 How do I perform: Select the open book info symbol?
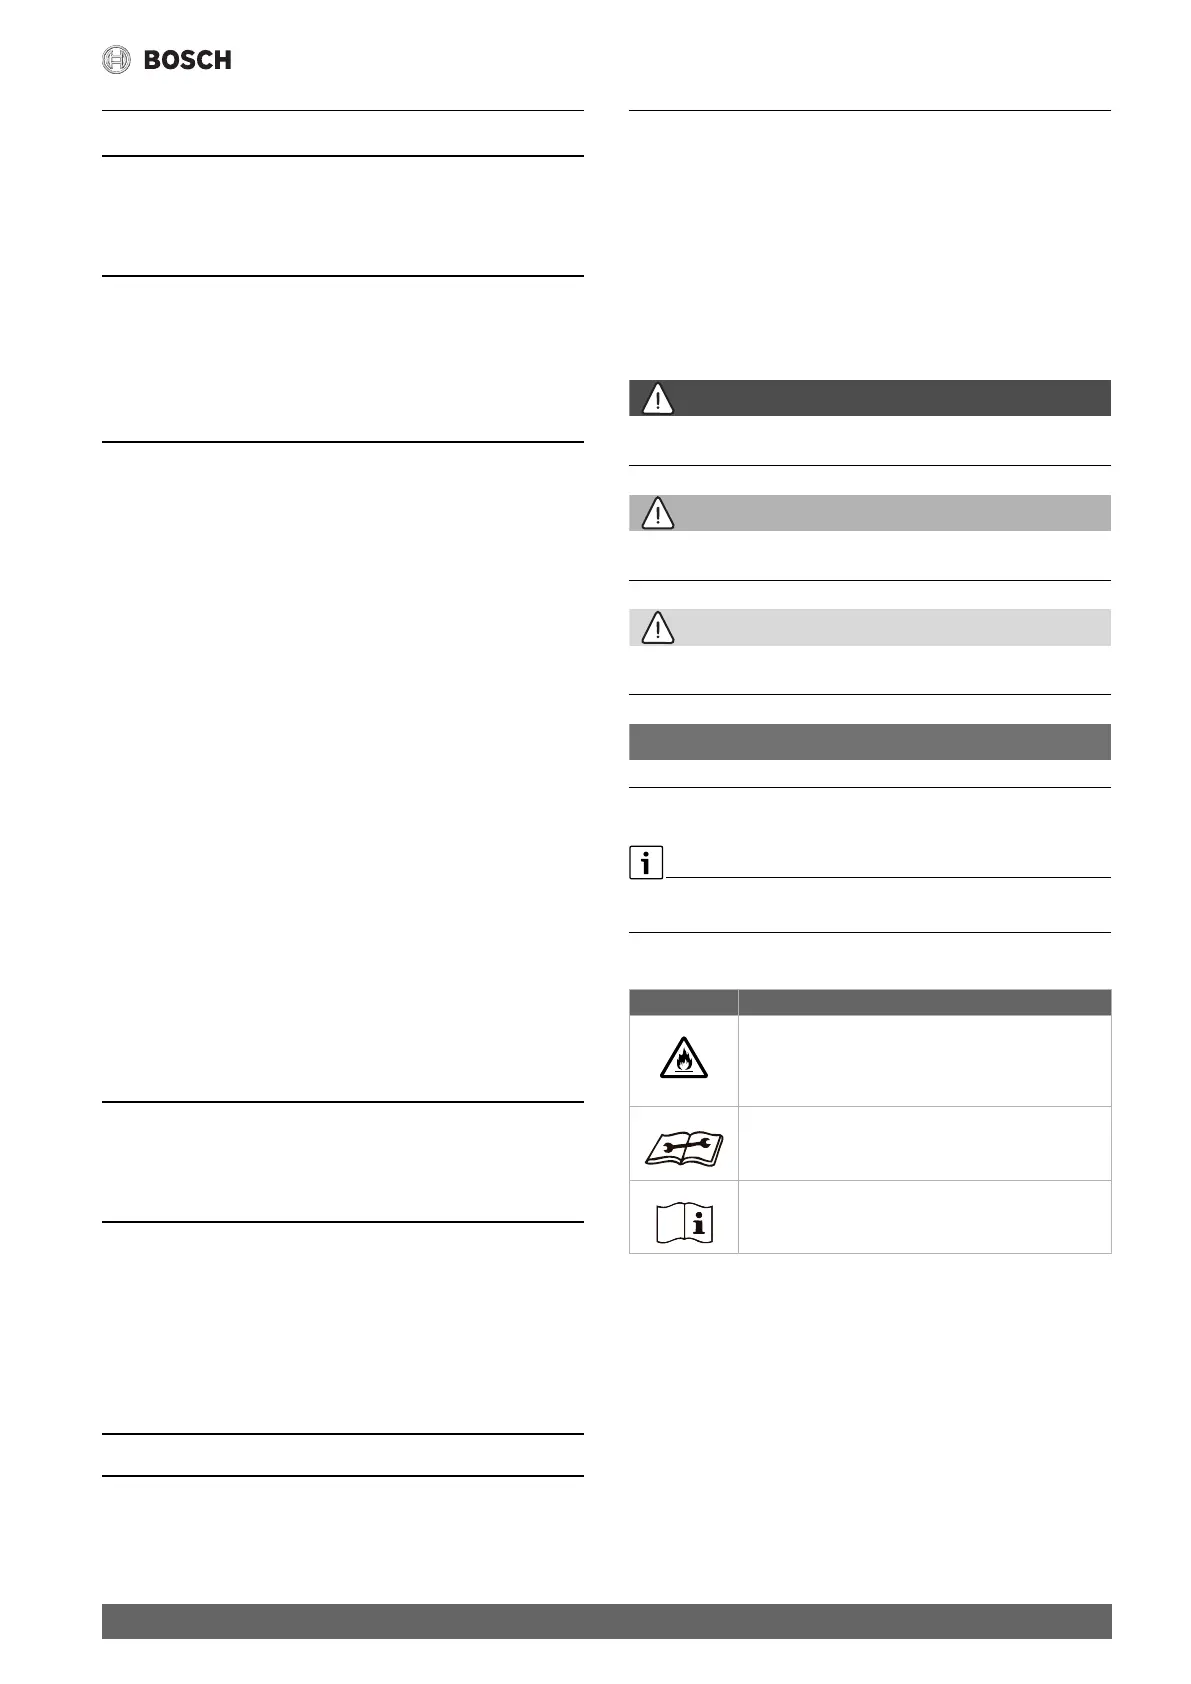684,1221
